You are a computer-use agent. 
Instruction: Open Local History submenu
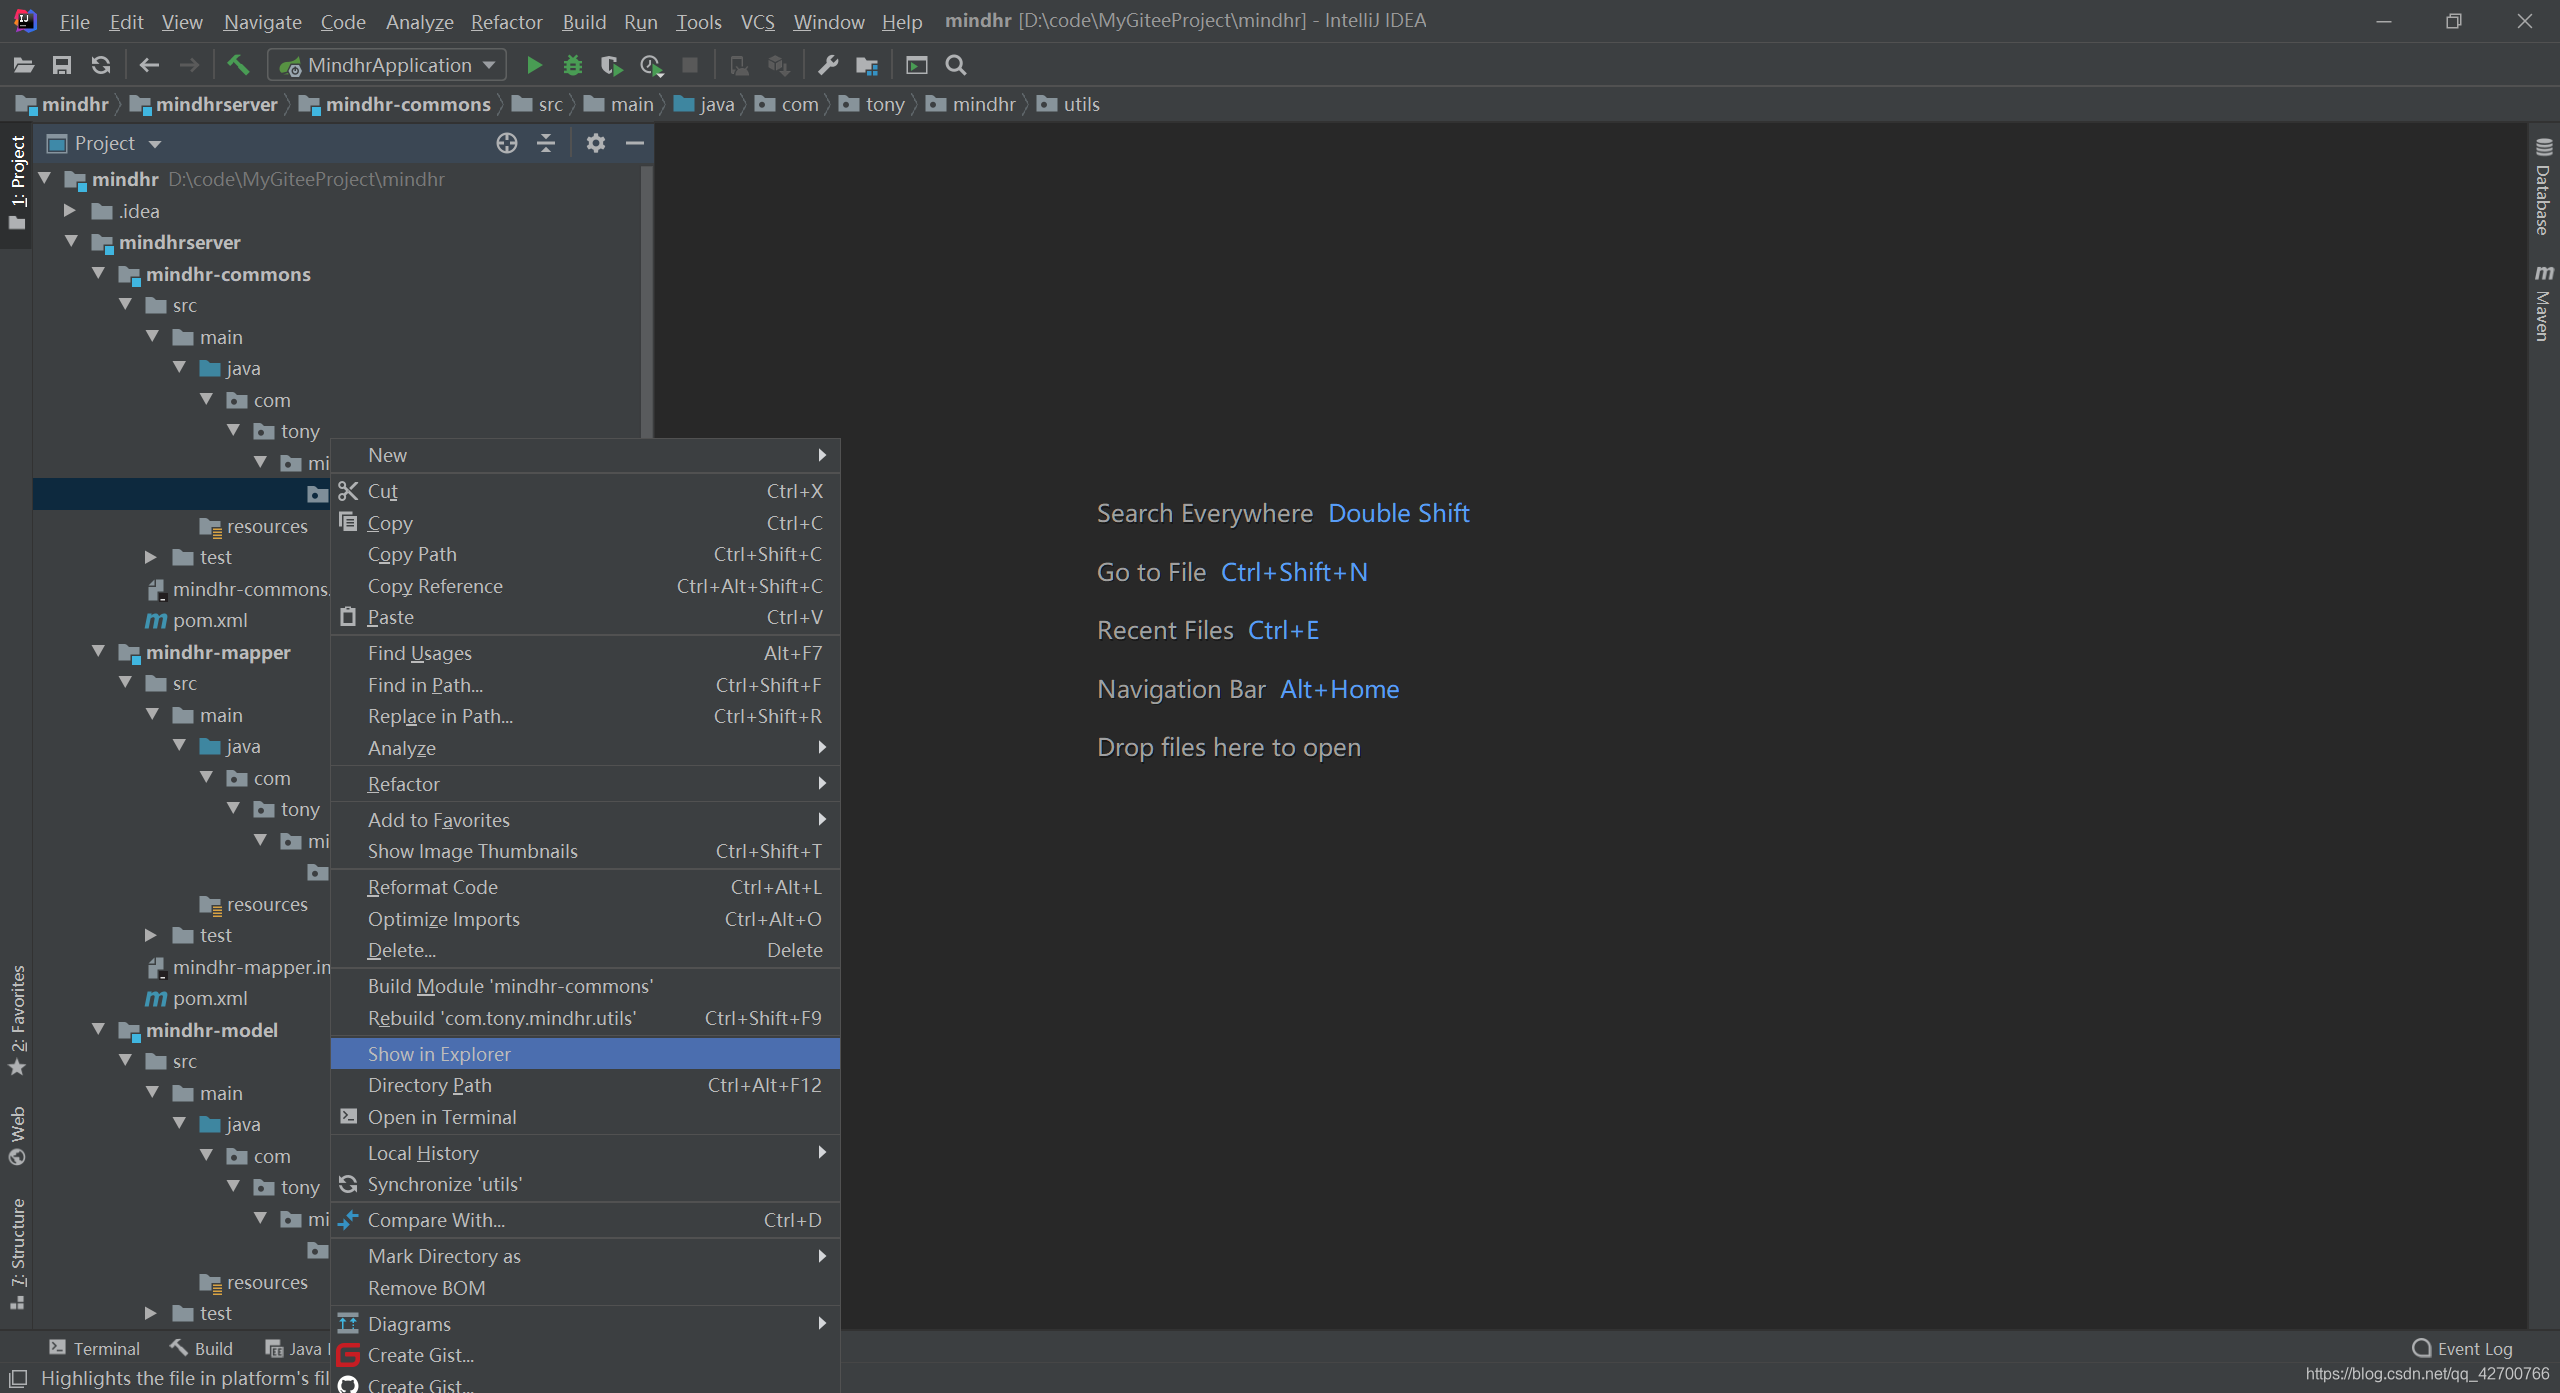585,1153
